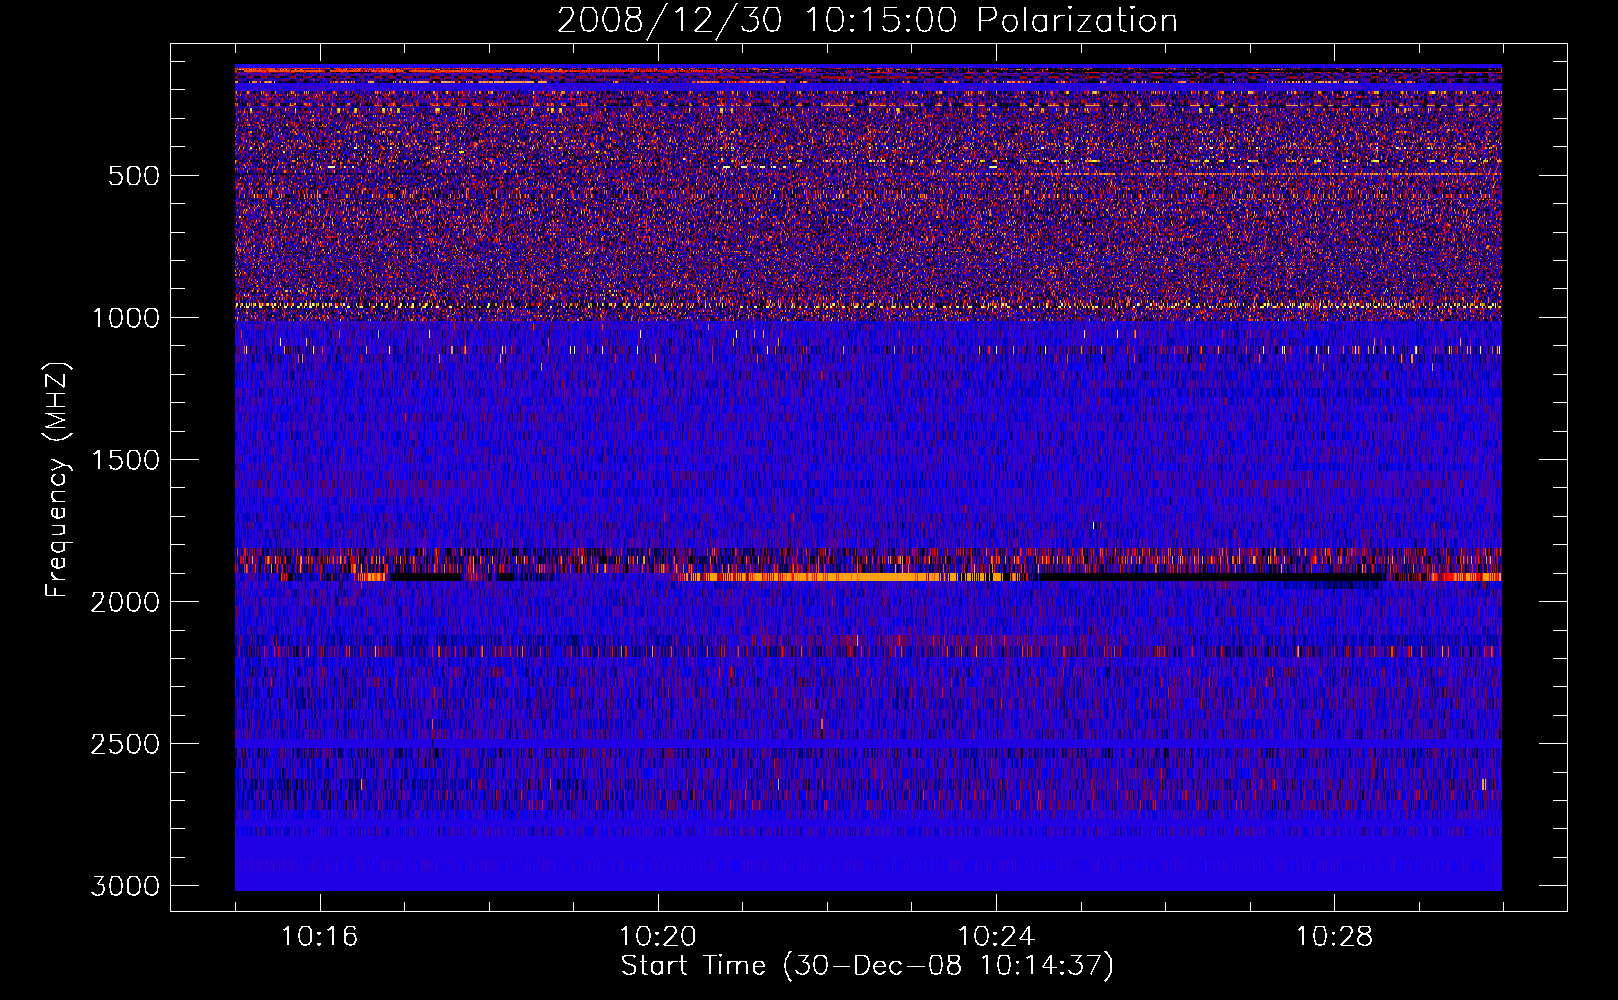Image resolution: width=1618 pixels, height=1000 pixels.
Task: Click the solid blue area at the spectrogram bottom
Action: [868, 860]
